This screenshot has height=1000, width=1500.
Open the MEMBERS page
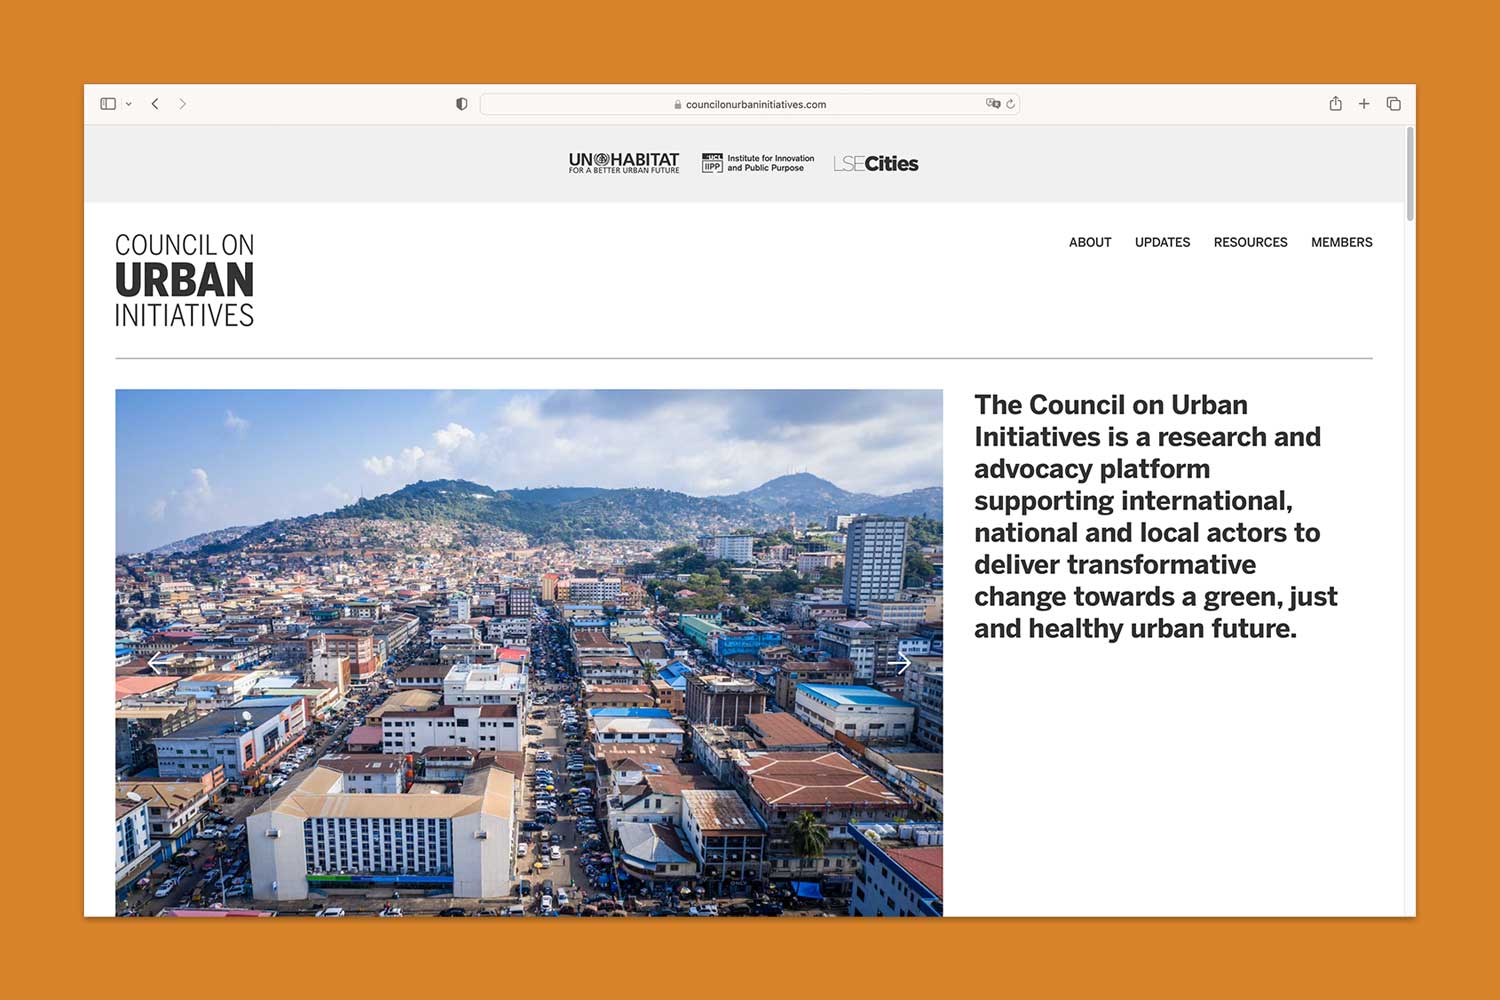(1341, 242)
